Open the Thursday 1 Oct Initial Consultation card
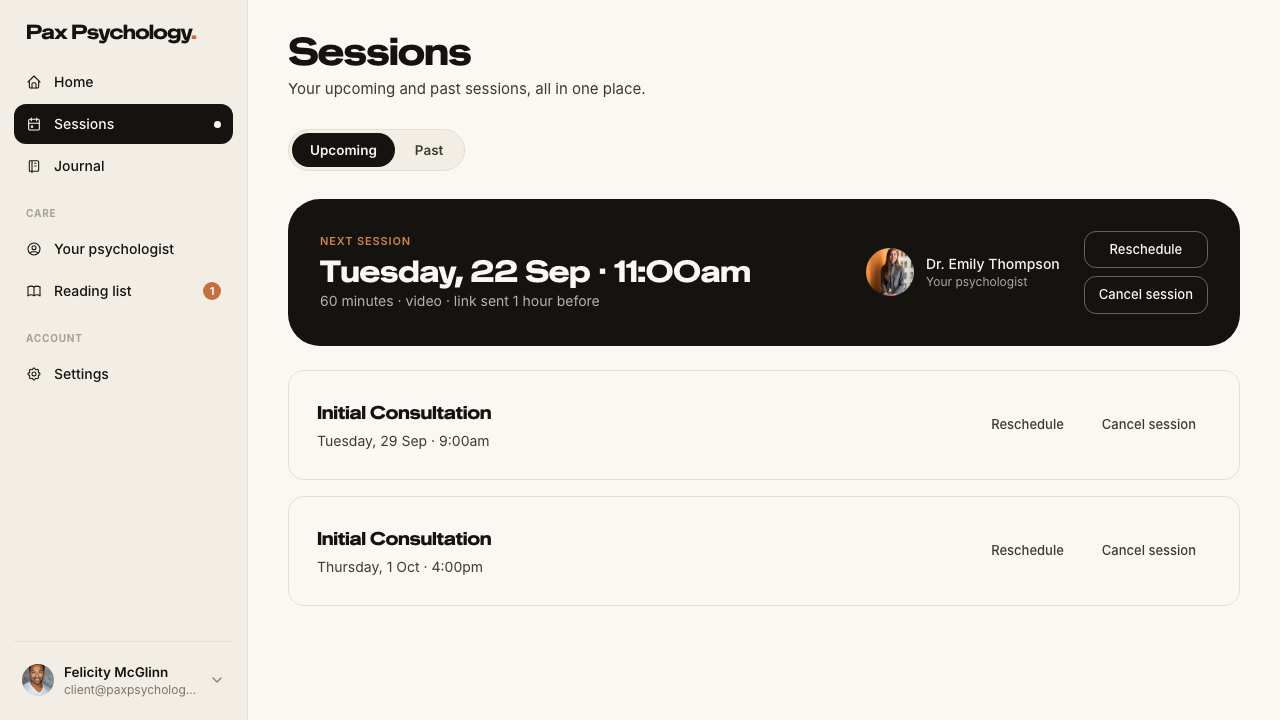The width and height of the screenshot is (1280, 720). click(764, 551)
